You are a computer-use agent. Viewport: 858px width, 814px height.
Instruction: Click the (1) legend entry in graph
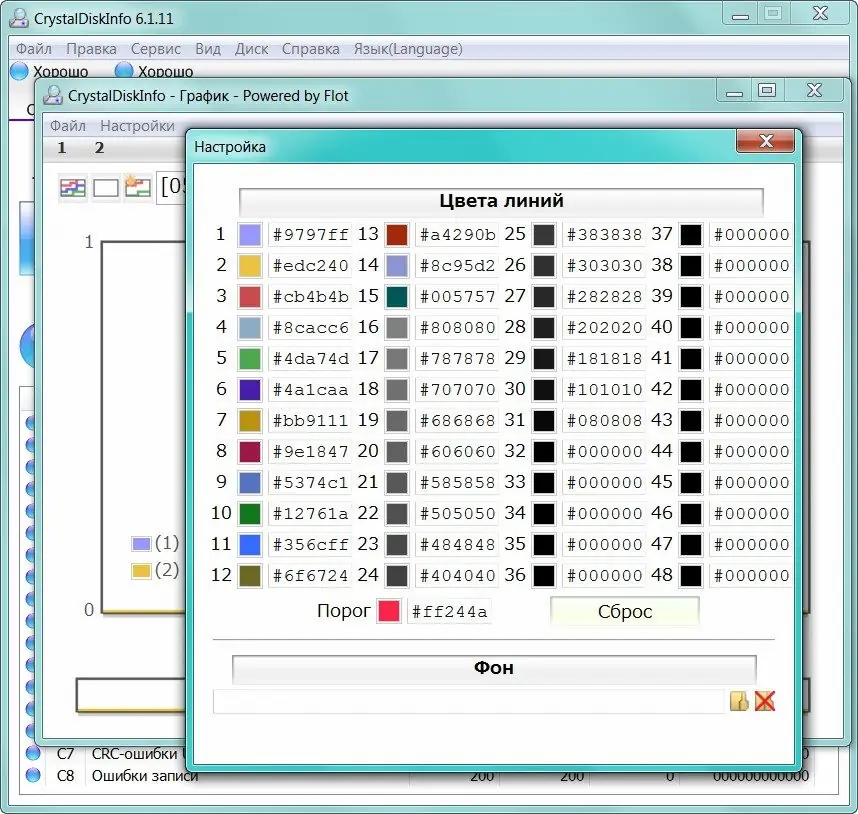156,543
